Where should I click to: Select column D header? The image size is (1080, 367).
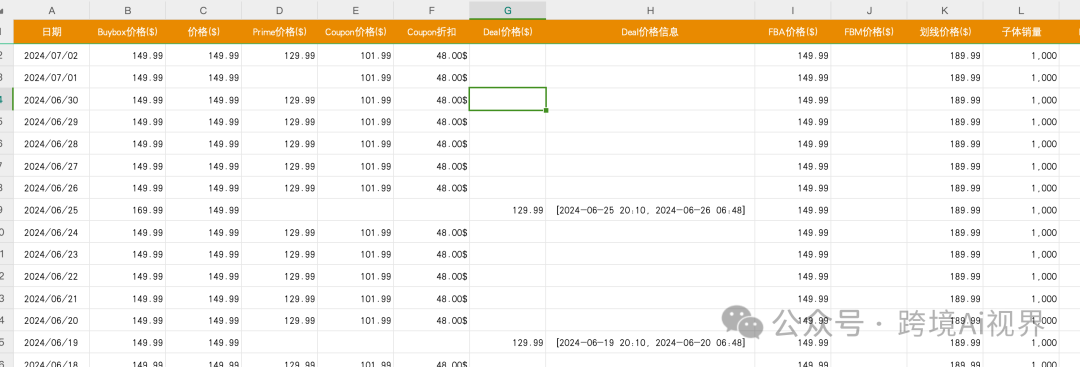(x=279, y=10)
